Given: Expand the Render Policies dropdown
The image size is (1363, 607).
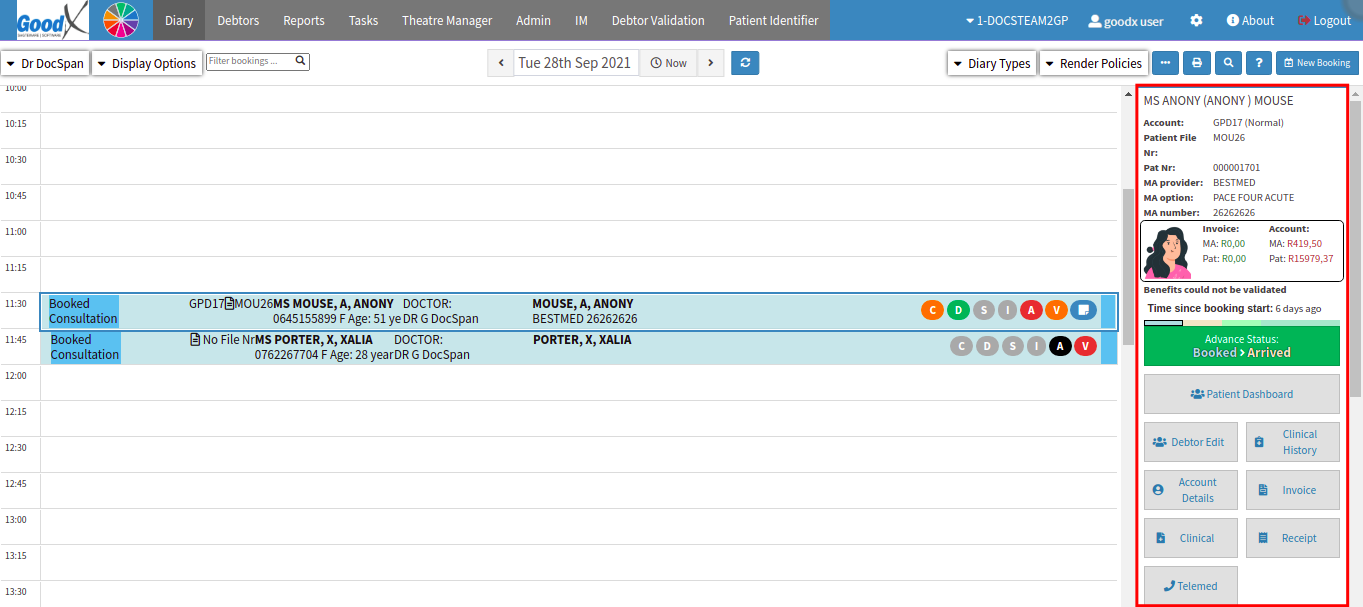Looking at the screenshot, I should 1092,63.
